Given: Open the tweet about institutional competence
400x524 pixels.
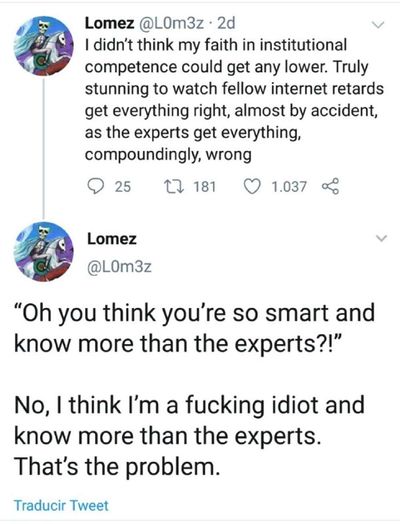Looking at the screenshot, I should click(234, 100).
